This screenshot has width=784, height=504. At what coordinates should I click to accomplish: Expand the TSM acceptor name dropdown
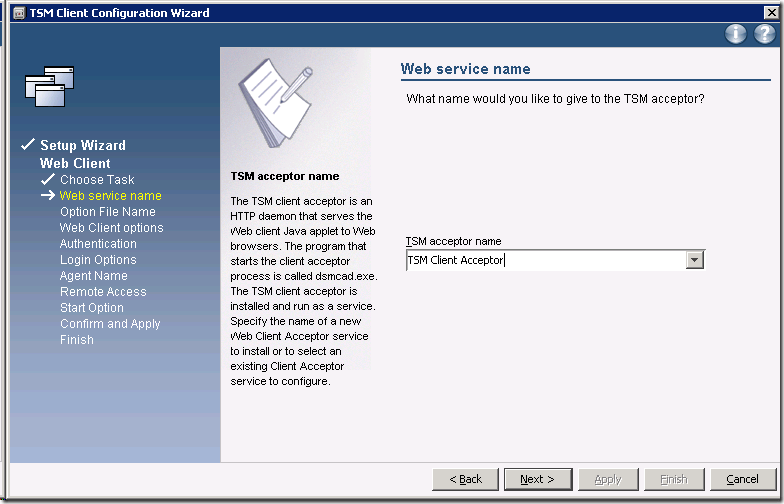tap(696, 260)
